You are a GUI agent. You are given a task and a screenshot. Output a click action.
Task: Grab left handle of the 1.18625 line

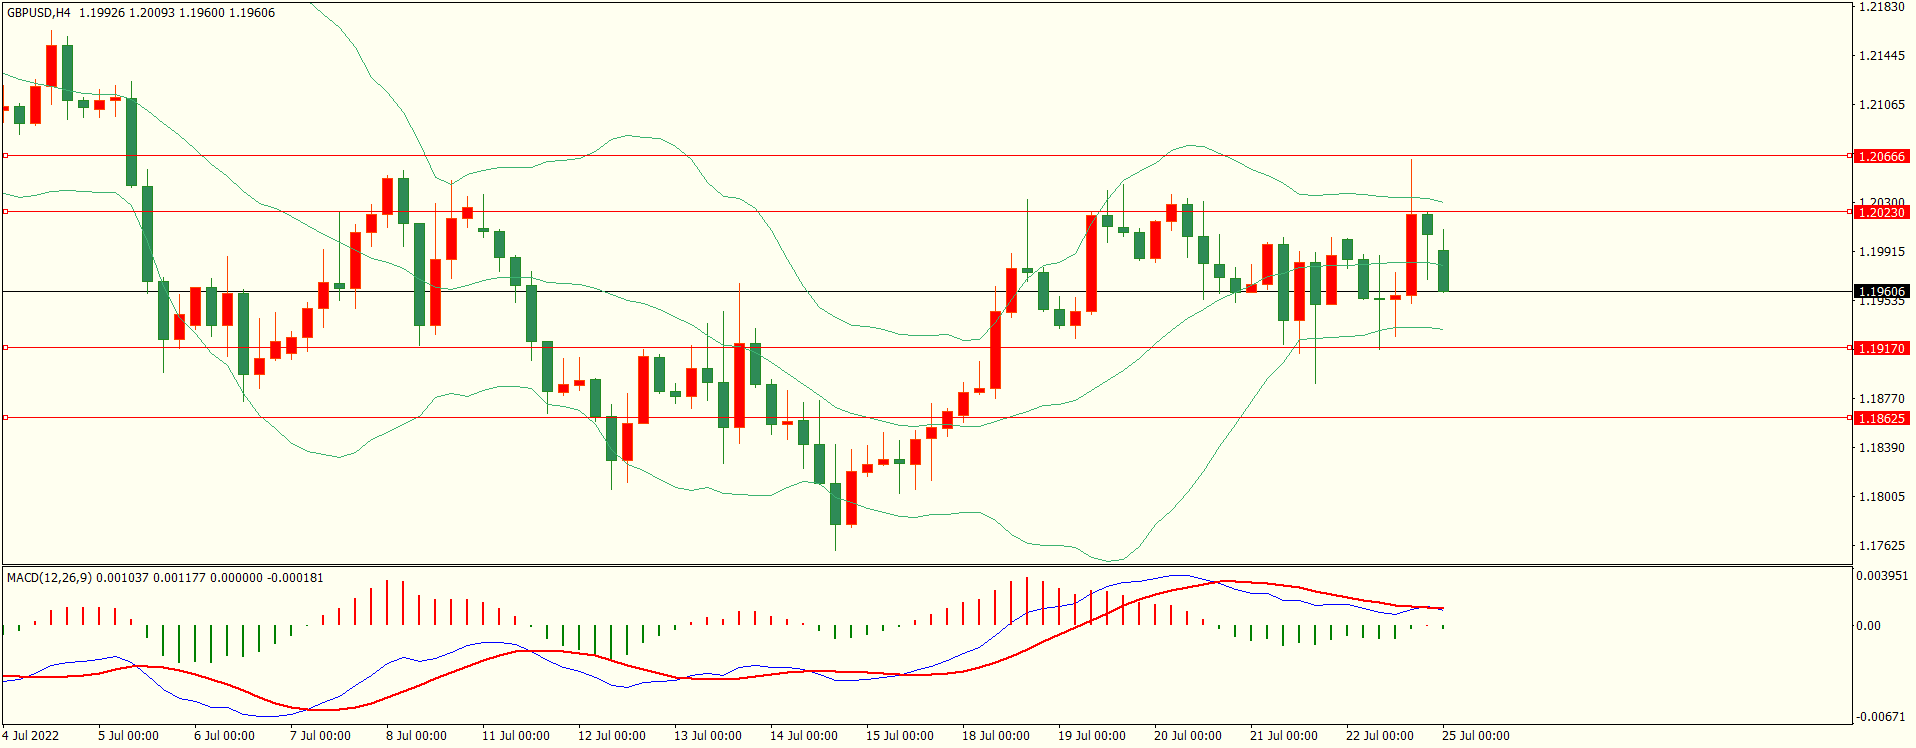[x=5, y=418]
